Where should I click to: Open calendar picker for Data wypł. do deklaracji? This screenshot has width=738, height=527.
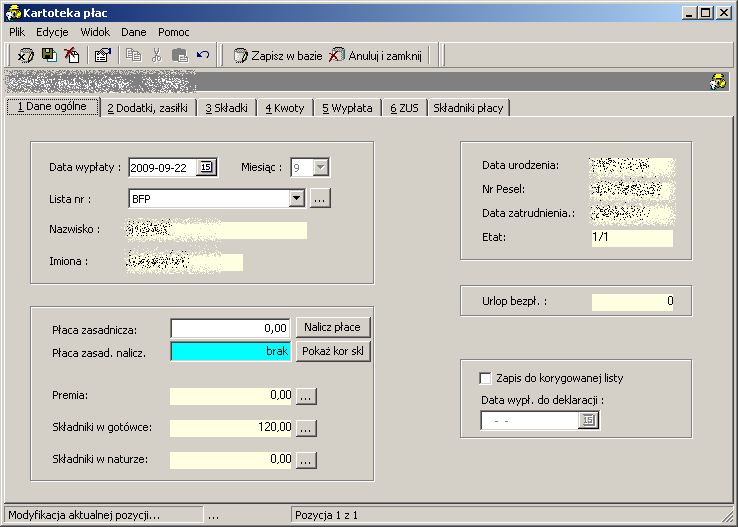tap(588, 420)
